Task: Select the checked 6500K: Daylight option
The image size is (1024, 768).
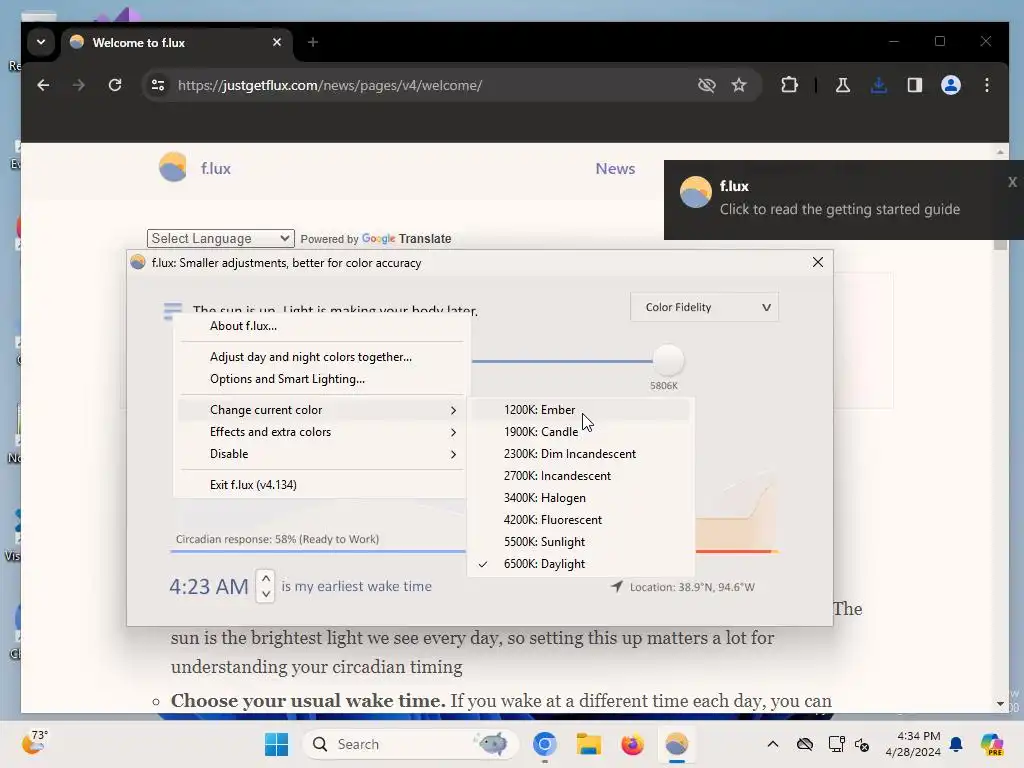Action: click(579, 564)
